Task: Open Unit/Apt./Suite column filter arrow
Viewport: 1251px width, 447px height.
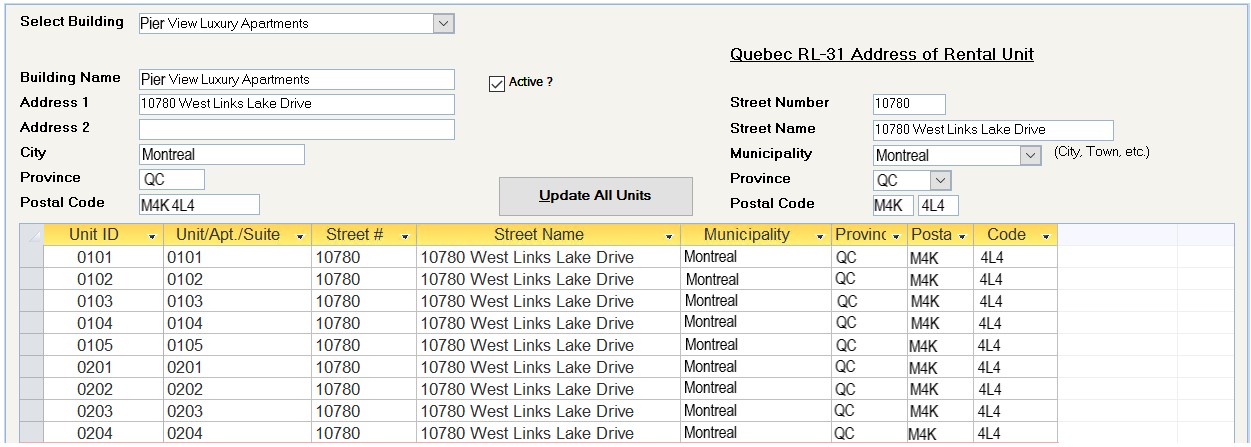Action: click(x=300, y=236)
